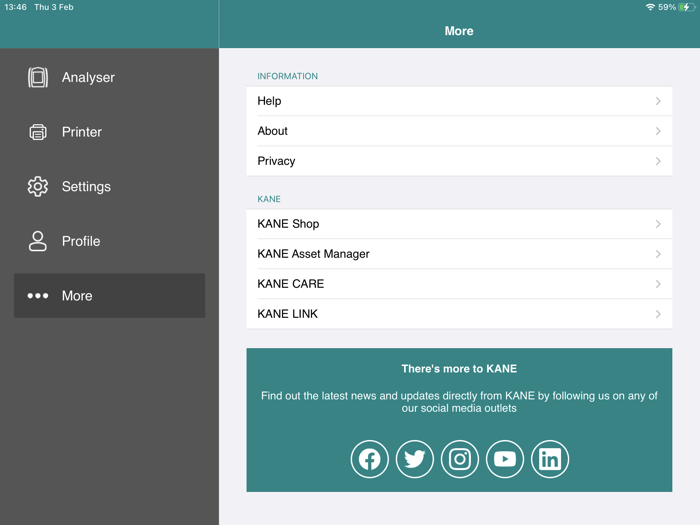
Task: Tap the Printer icon in sidebar
Action: coord(38,132)
